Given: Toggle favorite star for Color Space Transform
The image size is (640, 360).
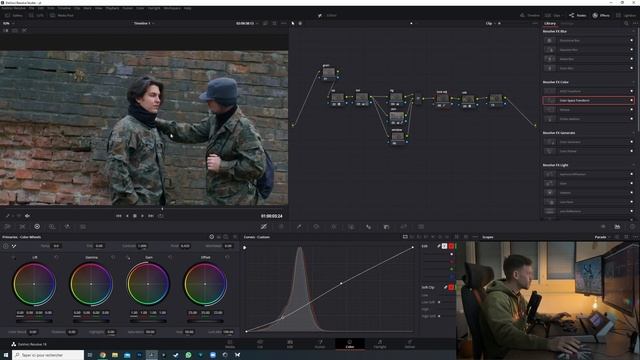Looking at the screenshot, I should point(631,100).
